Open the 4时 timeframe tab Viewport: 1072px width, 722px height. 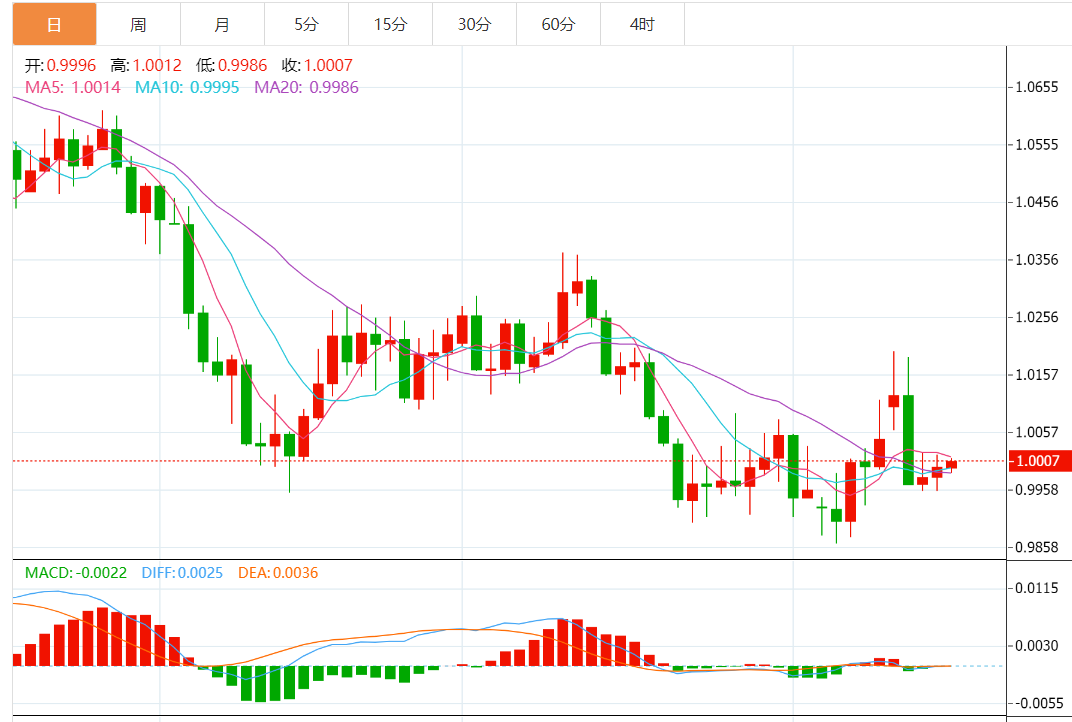point(643,25)
